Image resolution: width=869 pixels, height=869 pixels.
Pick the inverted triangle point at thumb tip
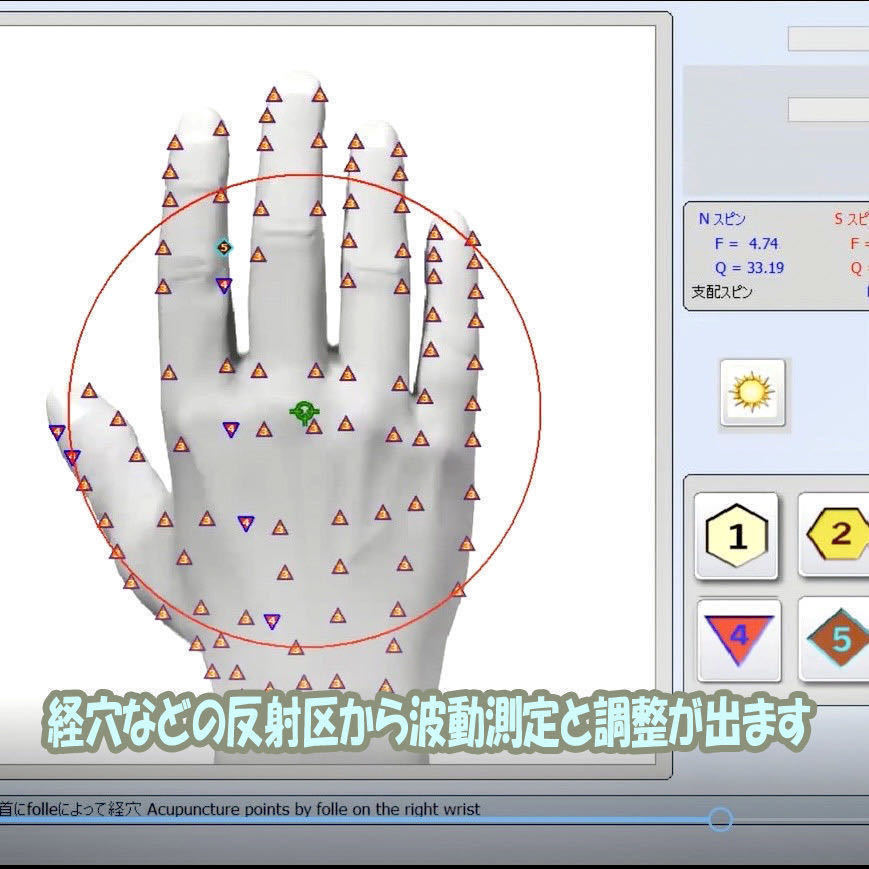pyautogui.click(x=57, y=432)
